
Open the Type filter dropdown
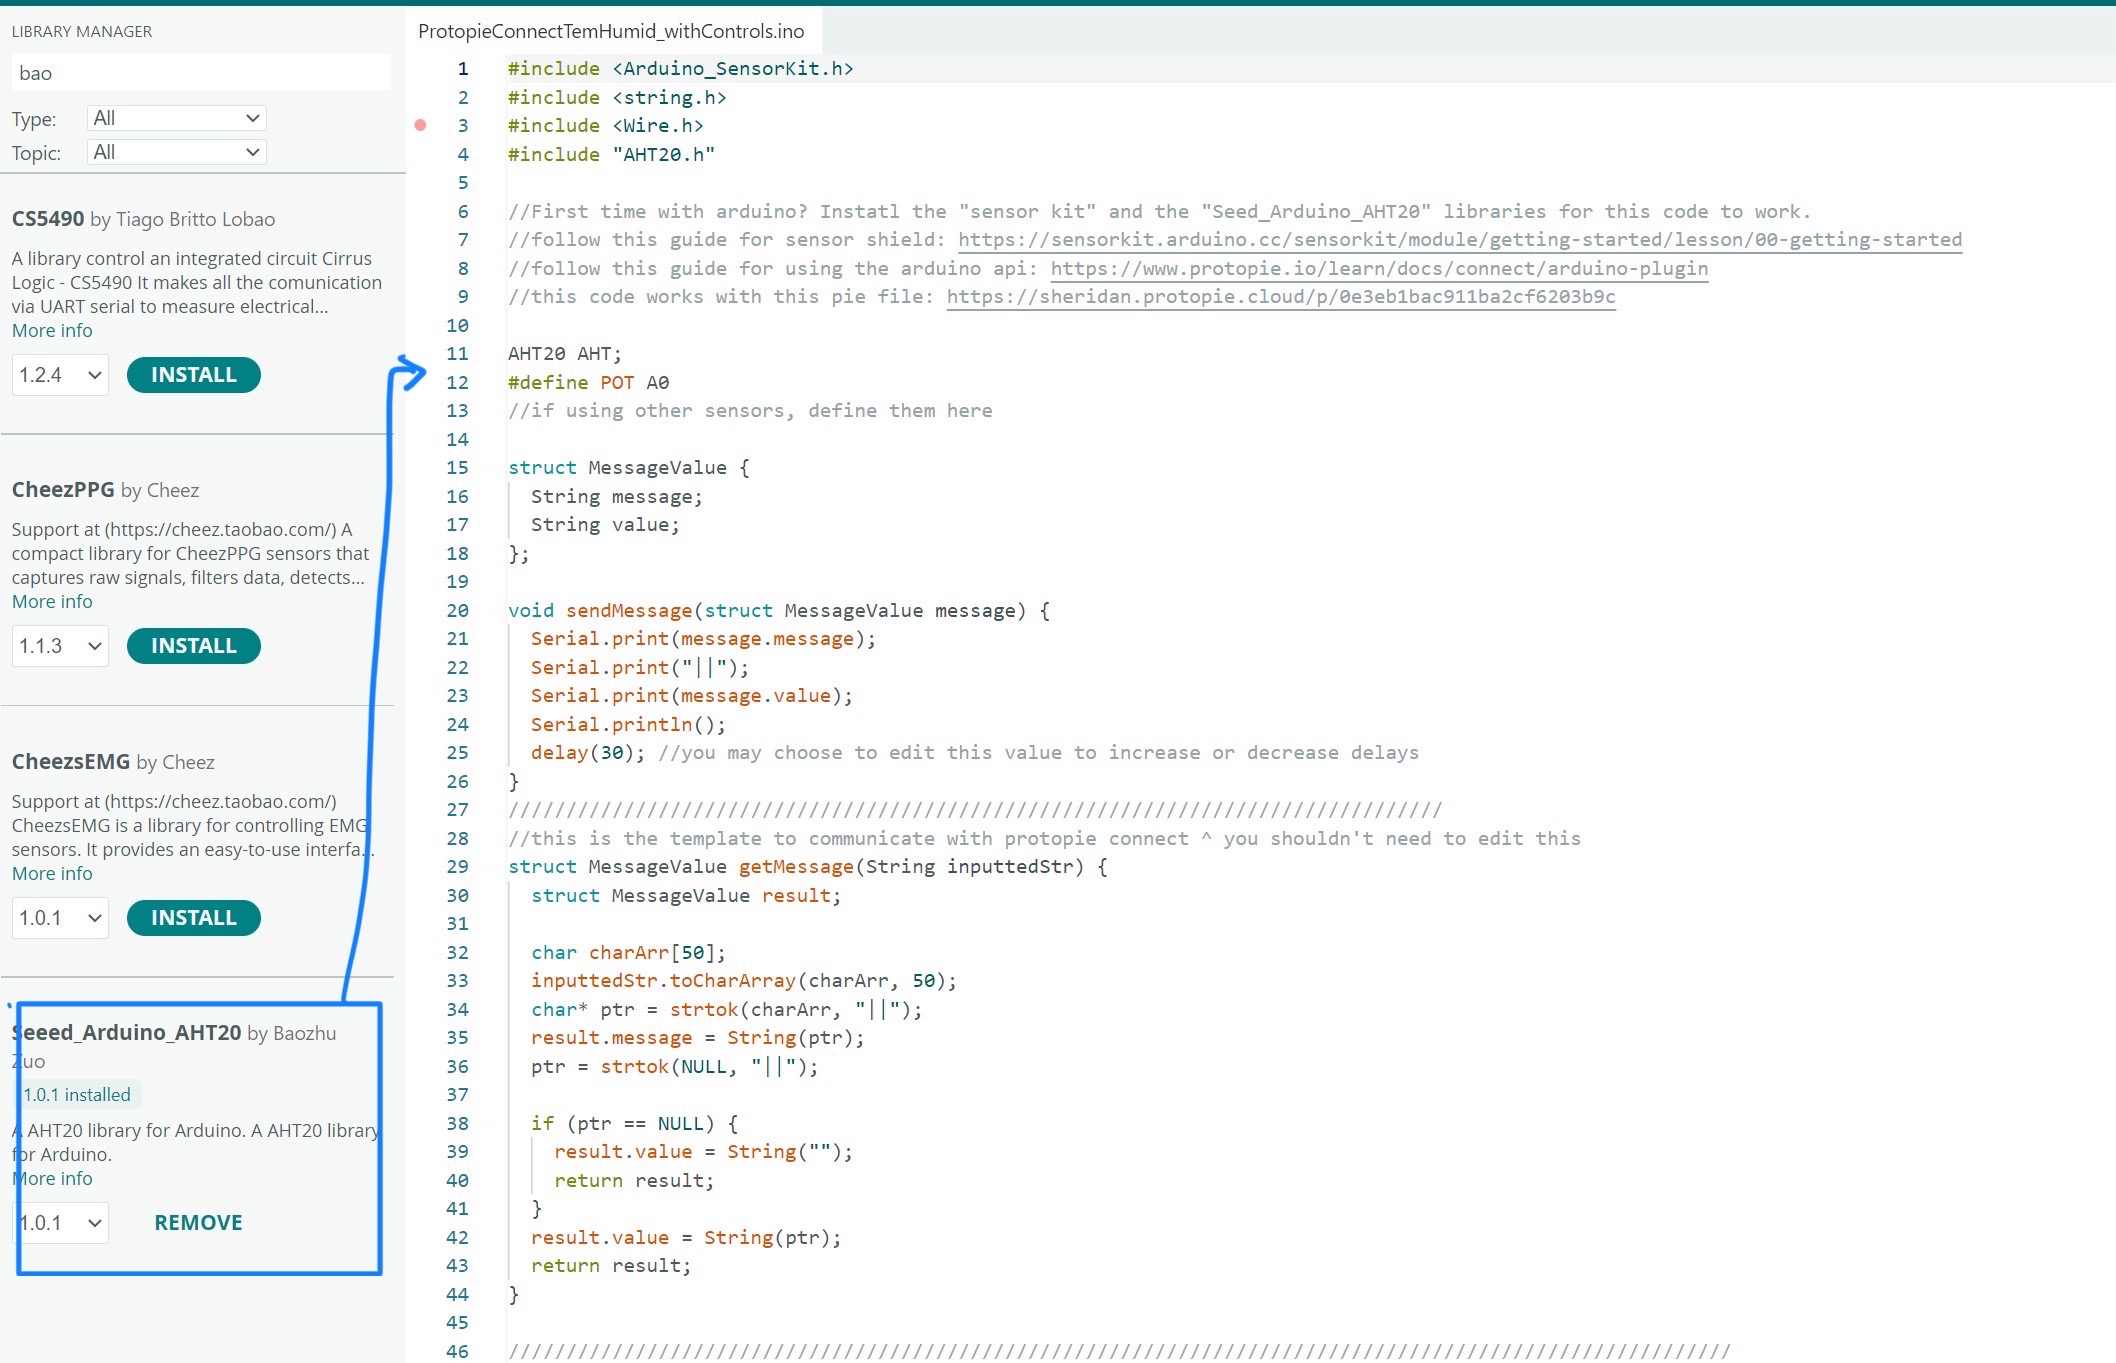(x=176, y=117)
